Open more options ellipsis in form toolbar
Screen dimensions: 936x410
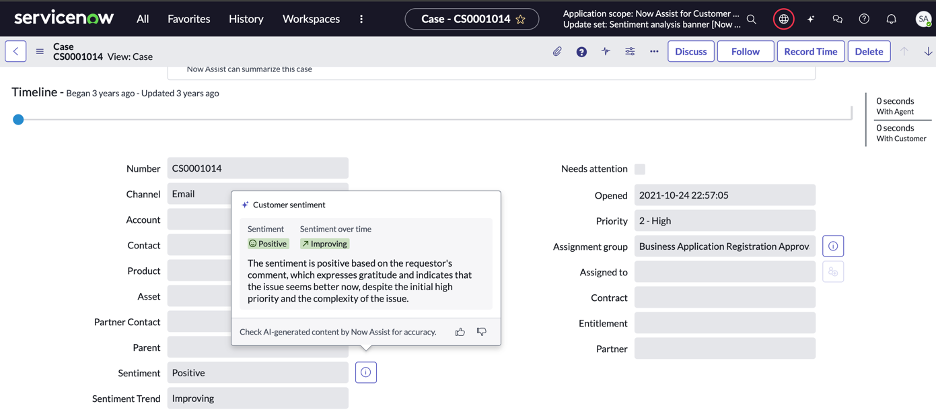click(654, 51)
